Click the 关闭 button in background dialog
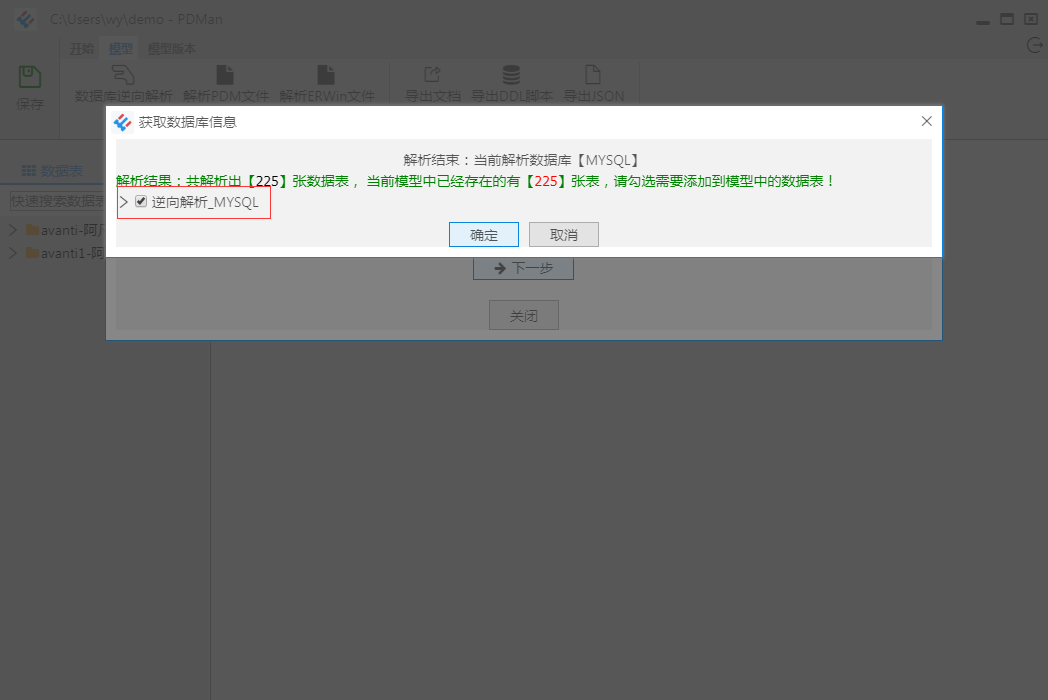Screen dimensions: 1048x700 pyautogui.click(x=524, y=316)
